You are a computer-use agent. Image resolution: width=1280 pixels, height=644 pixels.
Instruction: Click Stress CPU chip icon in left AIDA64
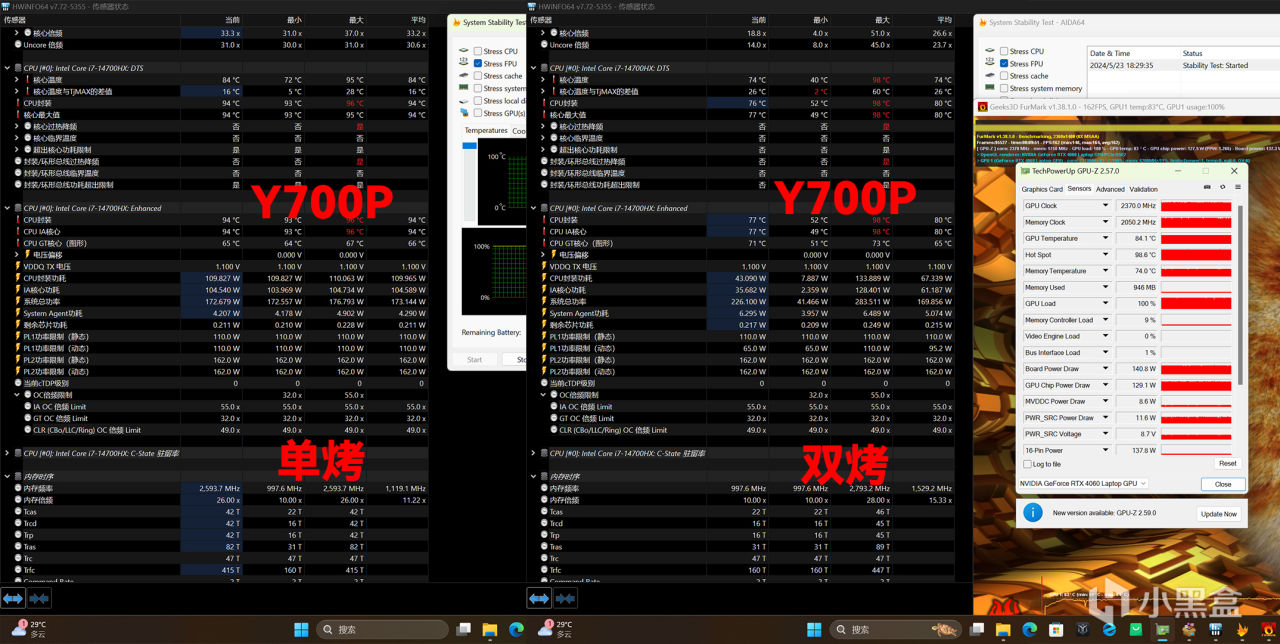462,51
